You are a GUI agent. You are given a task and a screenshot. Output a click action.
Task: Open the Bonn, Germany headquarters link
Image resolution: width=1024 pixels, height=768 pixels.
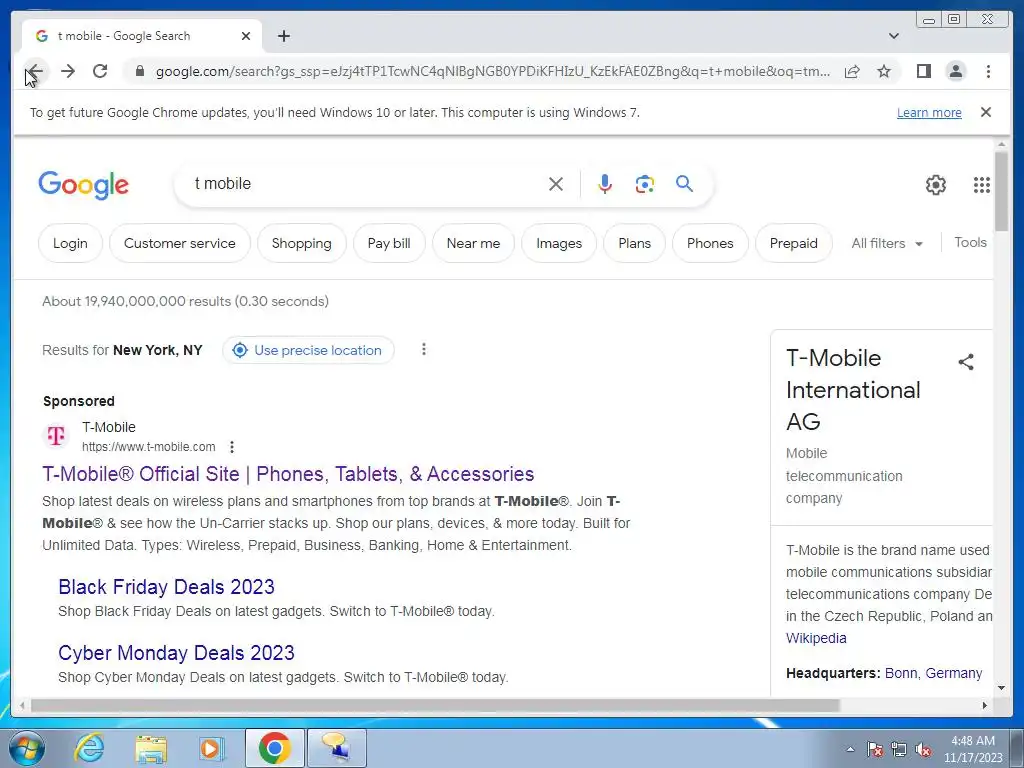pos(933,673)
